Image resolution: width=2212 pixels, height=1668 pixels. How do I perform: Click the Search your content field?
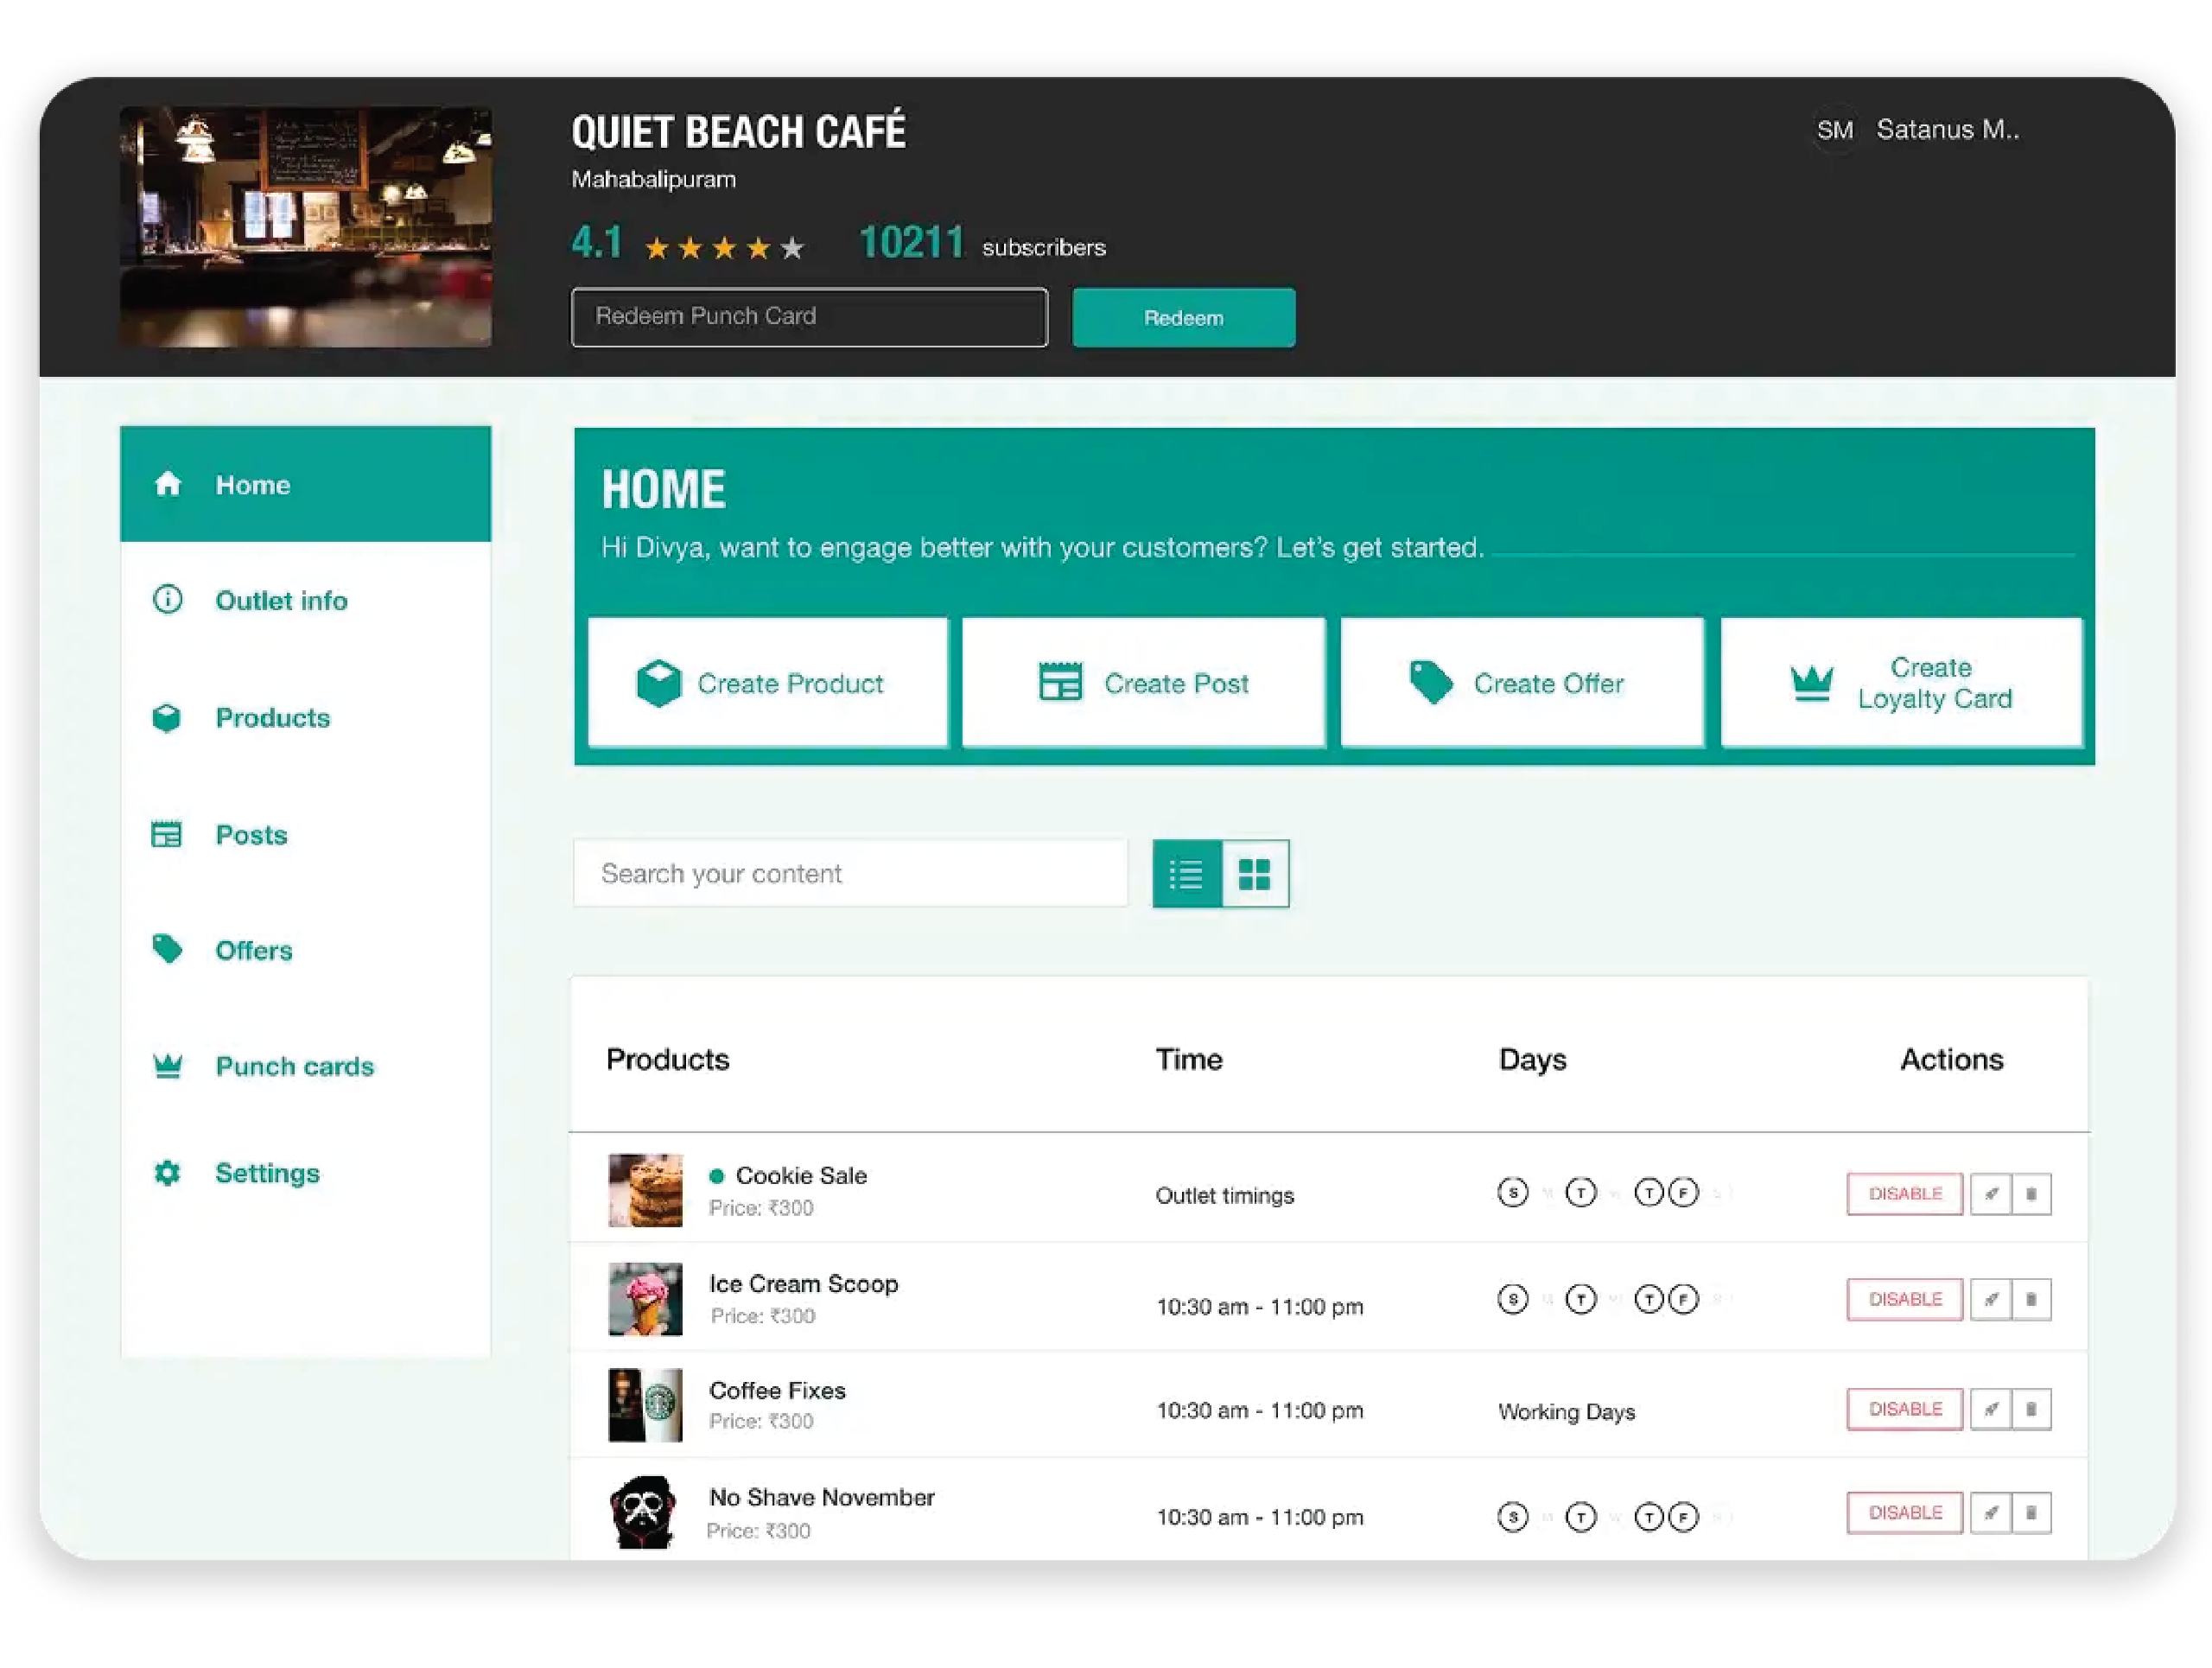point(850,874)
